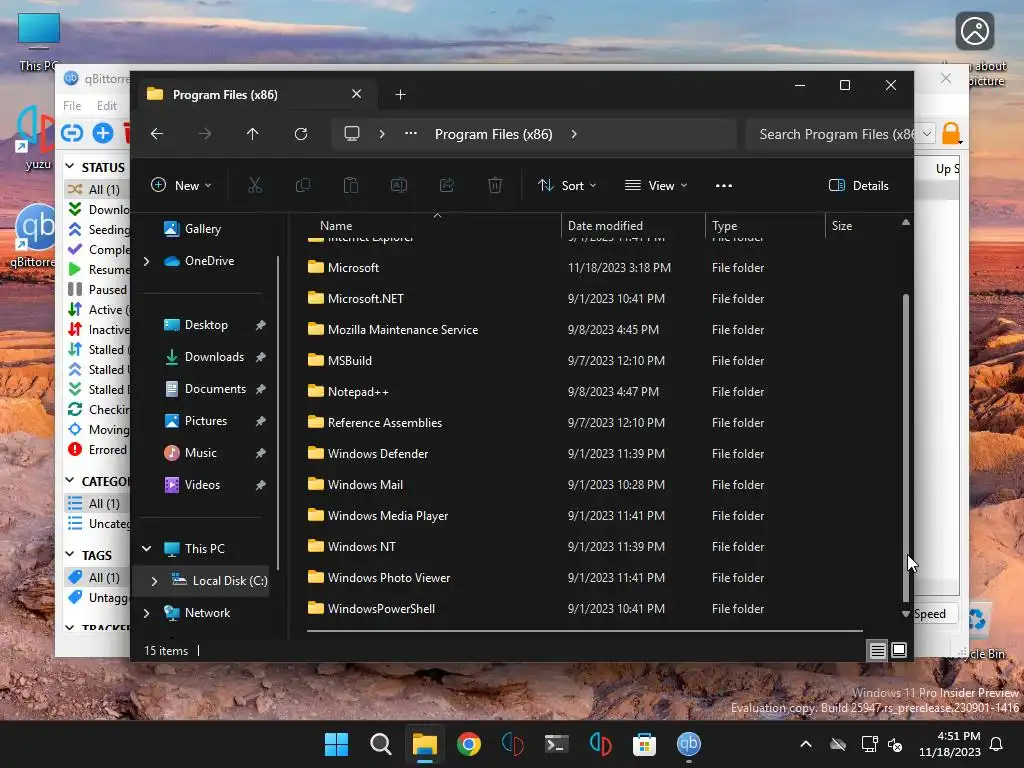Click the Size column header
The height and width of the screenshot is (768, 1024).
pos(841,225)
